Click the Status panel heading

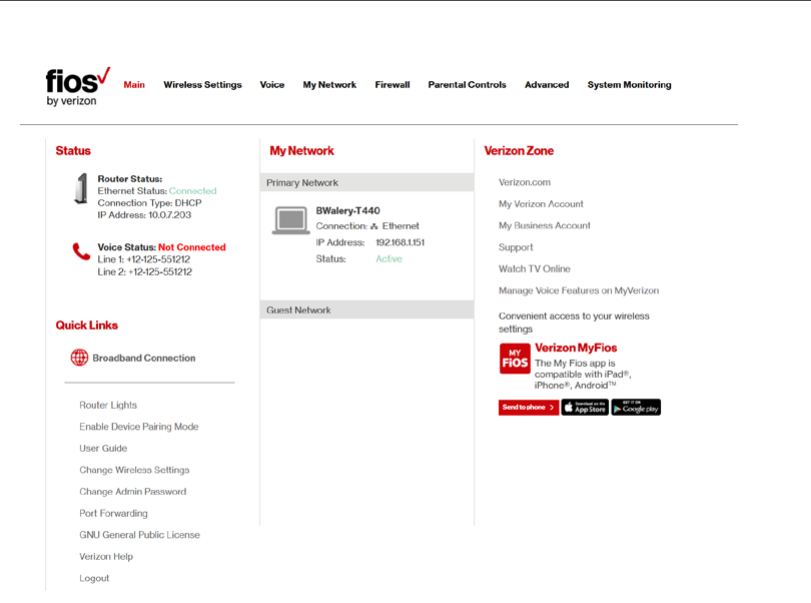coord(73,150)
